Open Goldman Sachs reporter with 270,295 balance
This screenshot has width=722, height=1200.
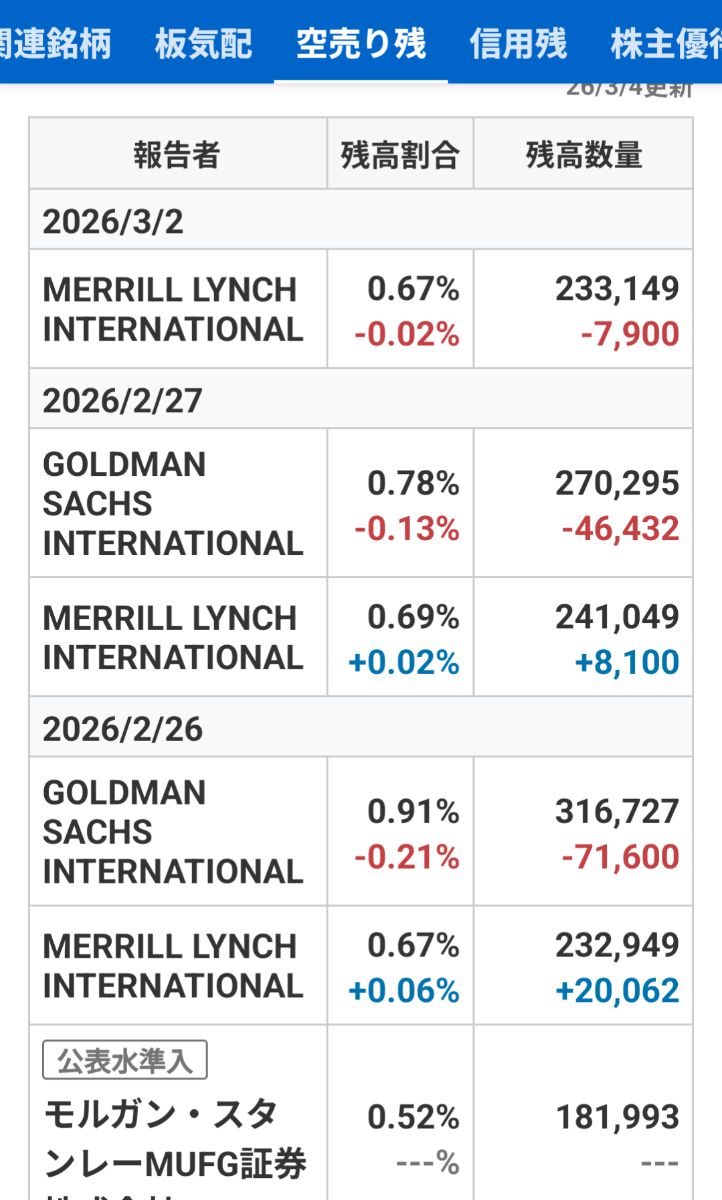click(172, 504)
